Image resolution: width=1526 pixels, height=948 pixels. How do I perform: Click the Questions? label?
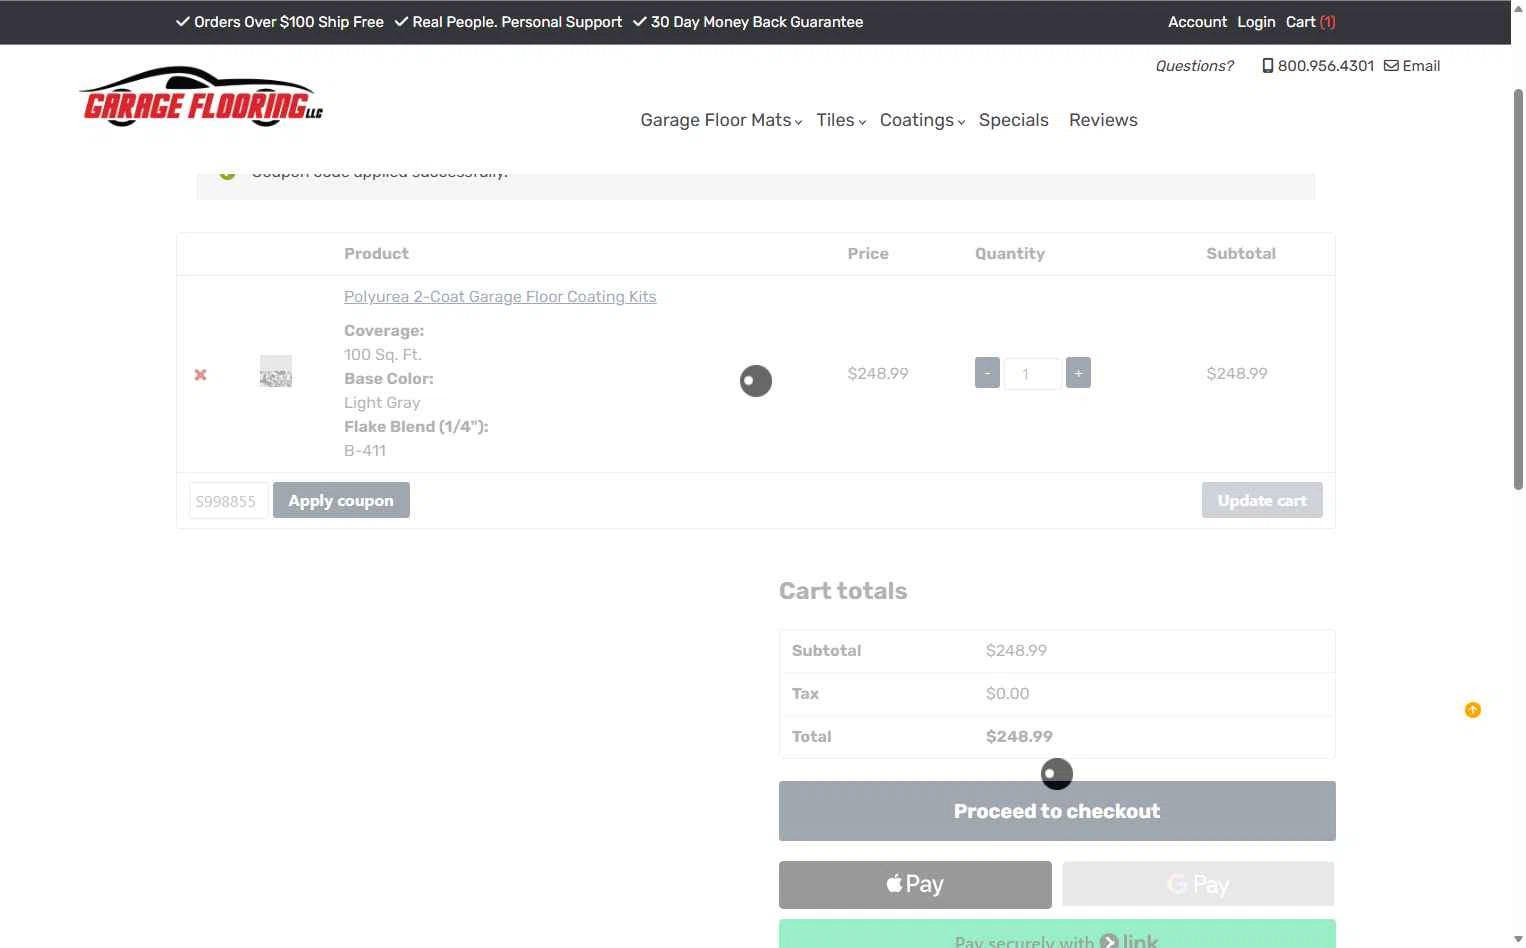click(1194, 66)
